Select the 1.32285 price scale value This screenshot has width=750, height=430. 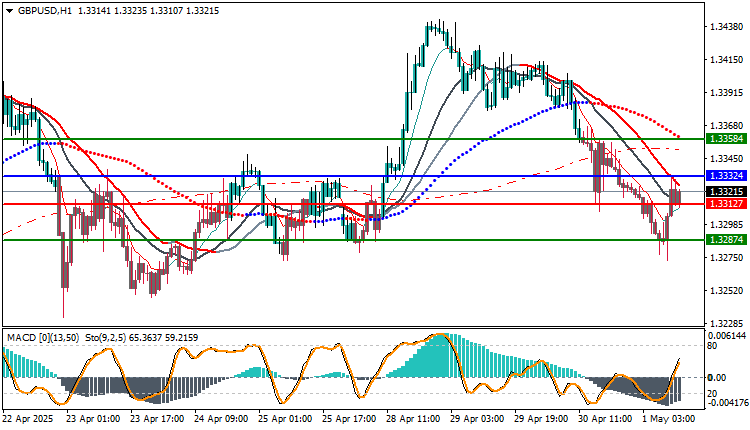click(727, 324)
